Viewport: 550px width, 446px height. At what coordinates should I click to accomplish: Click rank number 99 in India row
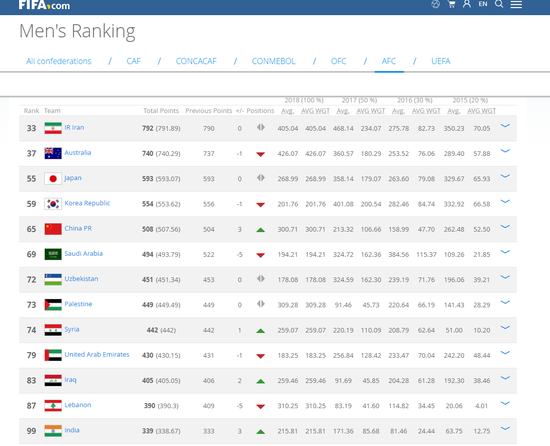point(31,431)
